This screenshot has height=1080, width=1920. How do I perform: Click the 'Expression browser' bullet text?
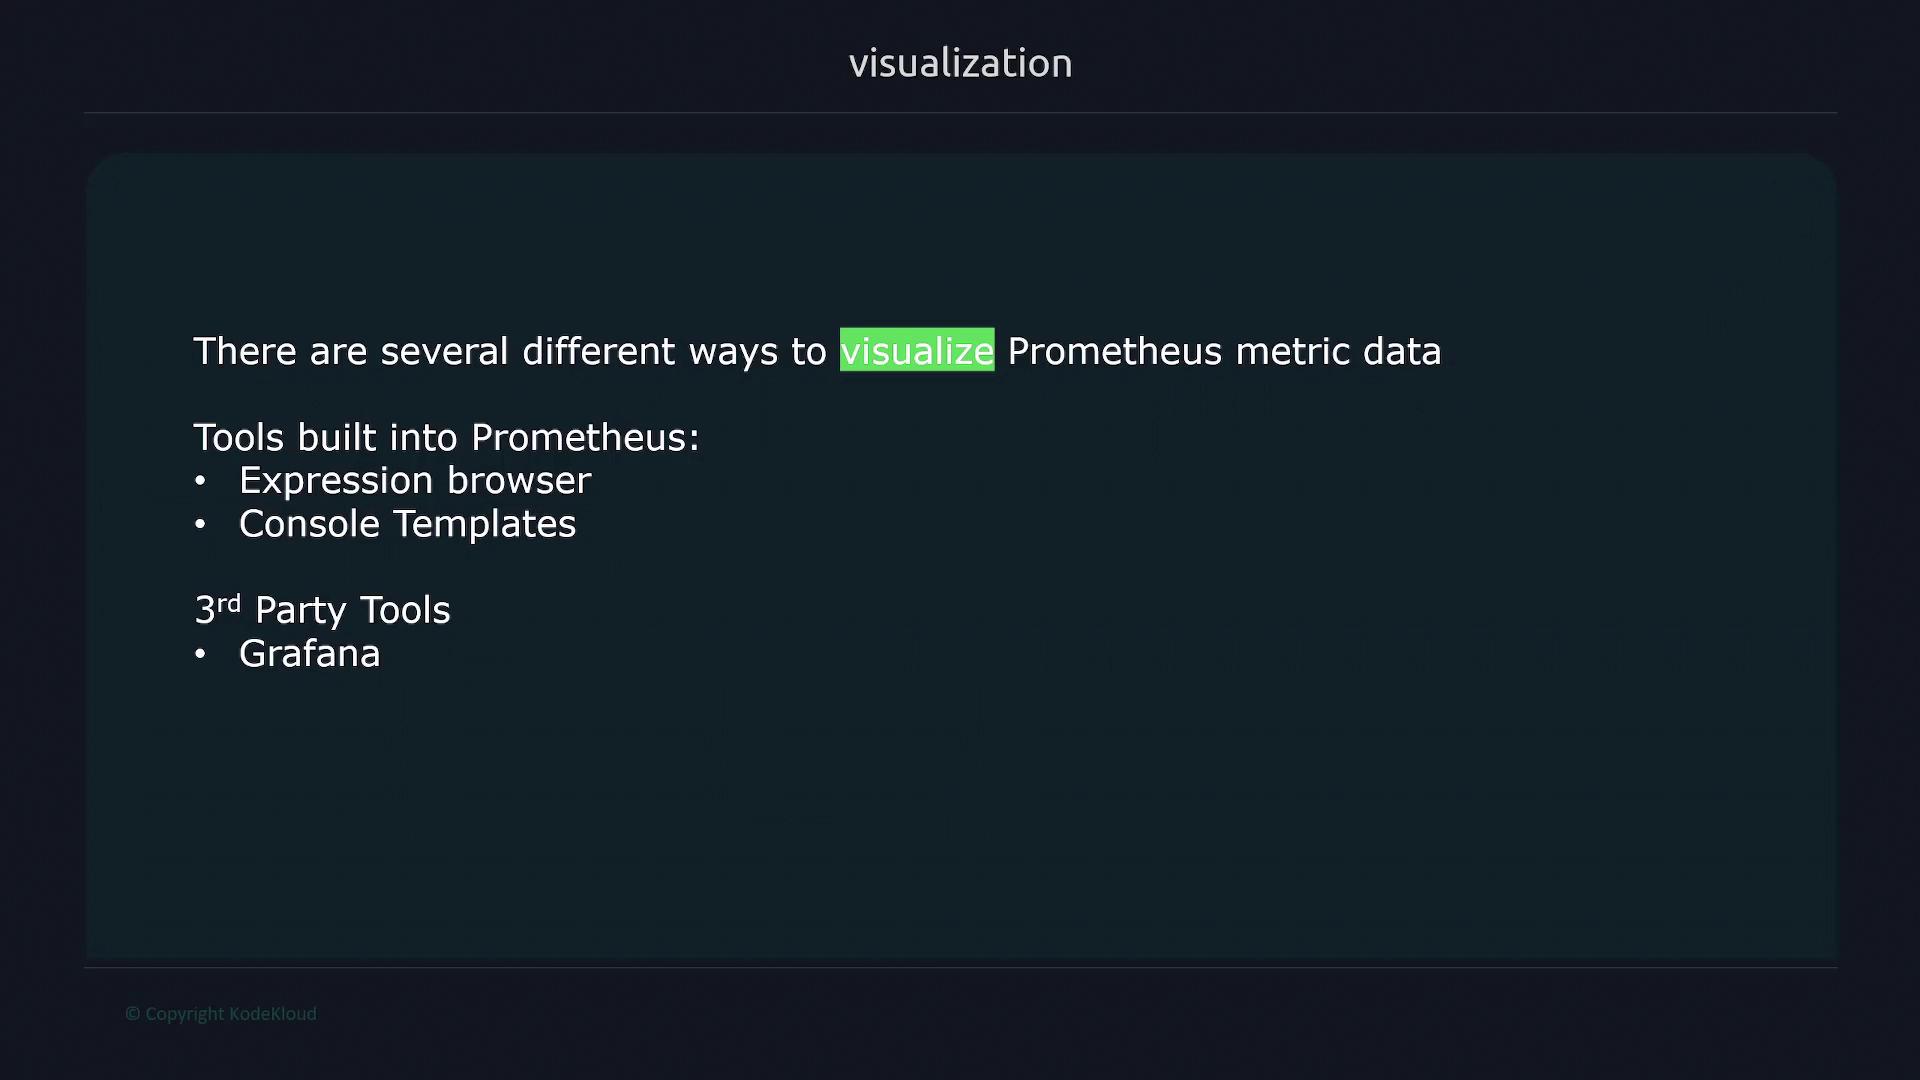pyautogui.click(x=414, y=481)
